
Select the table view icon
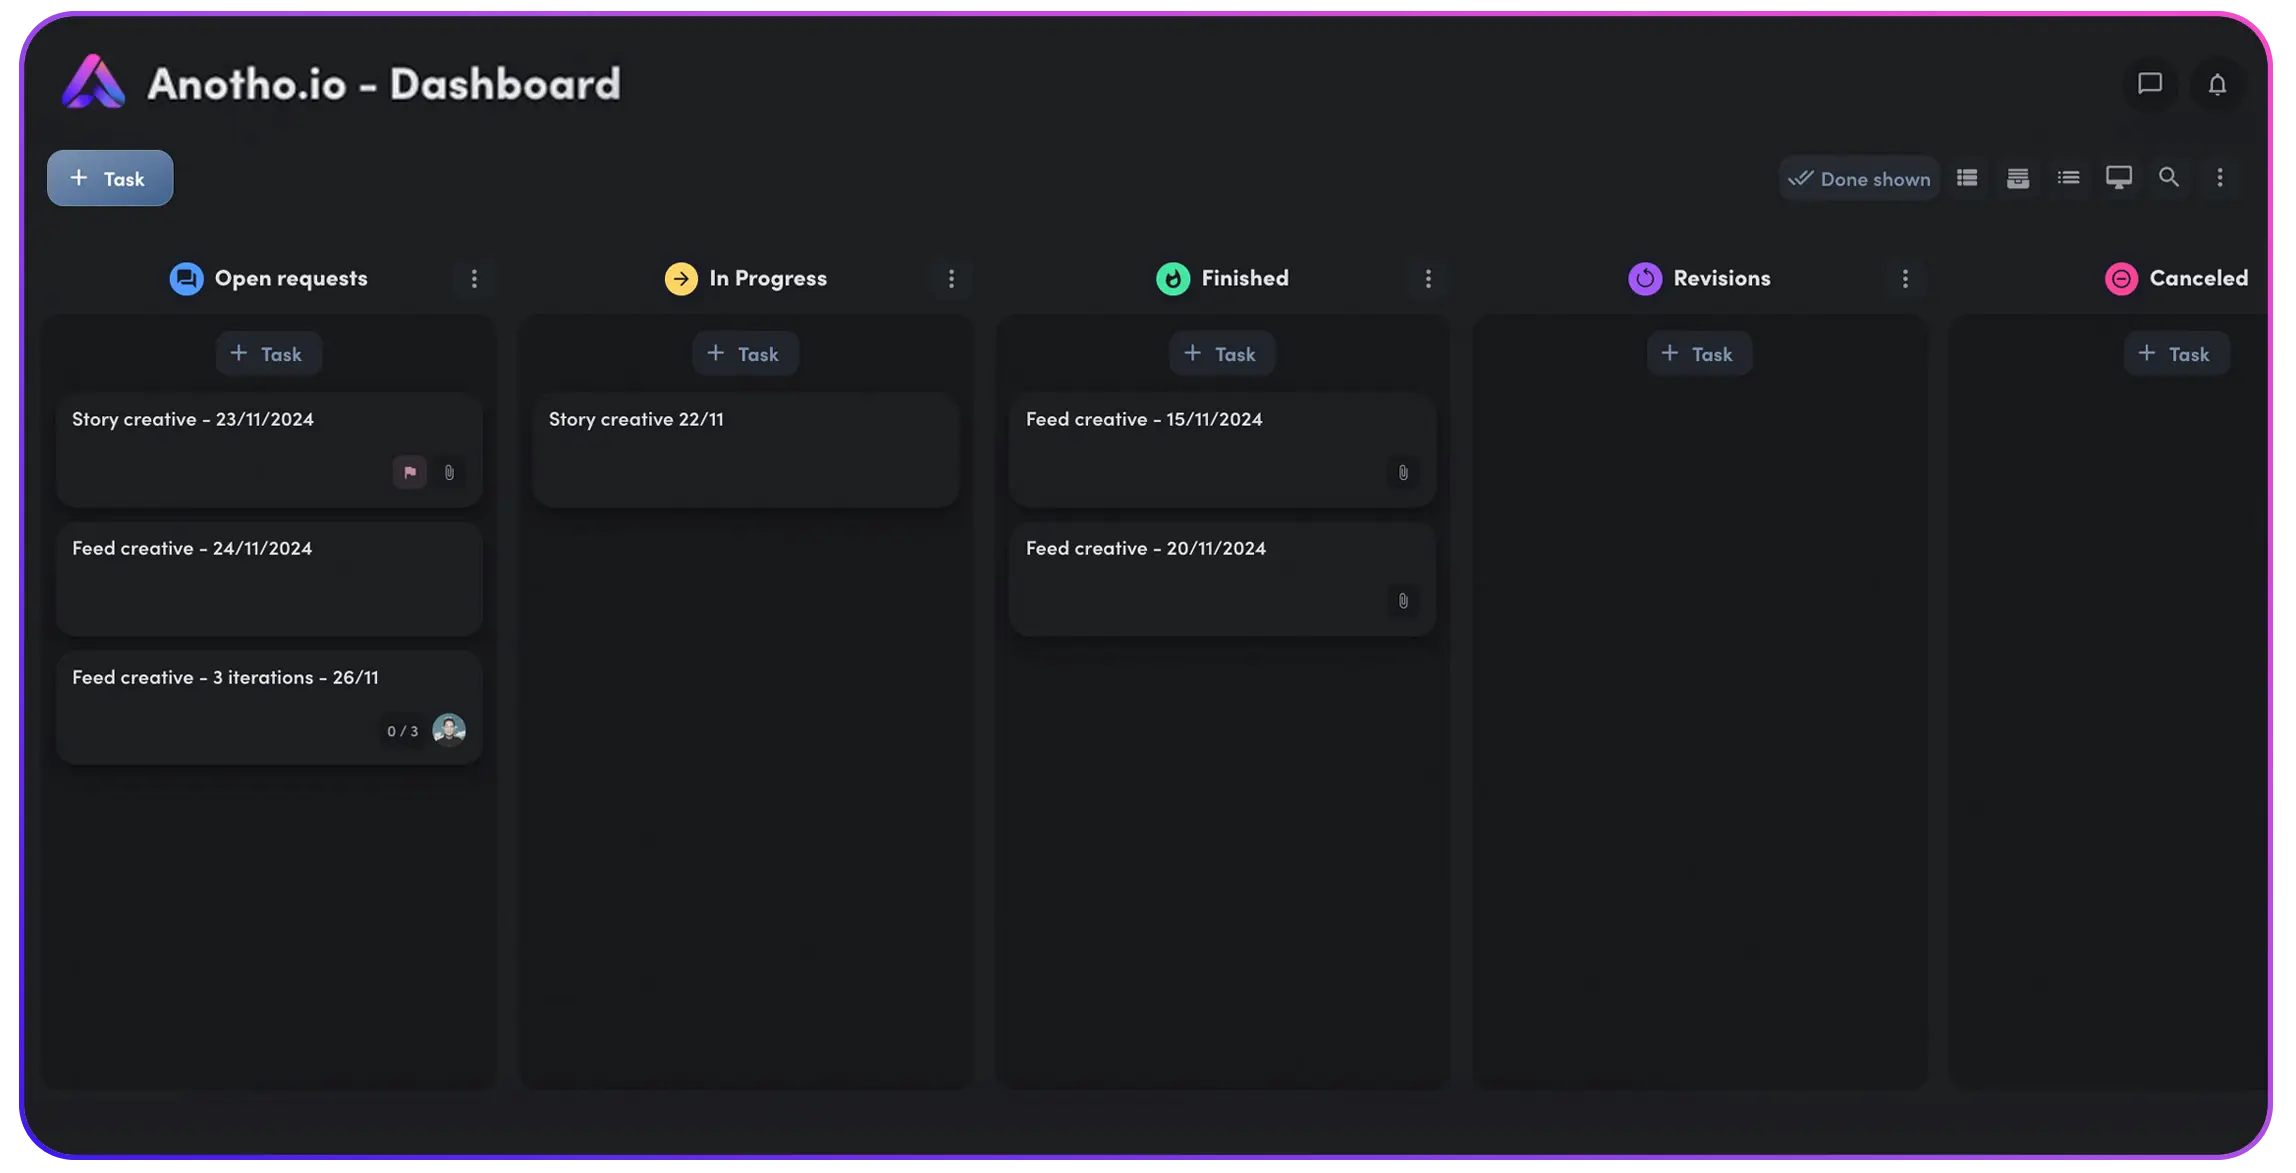coord(1967,177)
